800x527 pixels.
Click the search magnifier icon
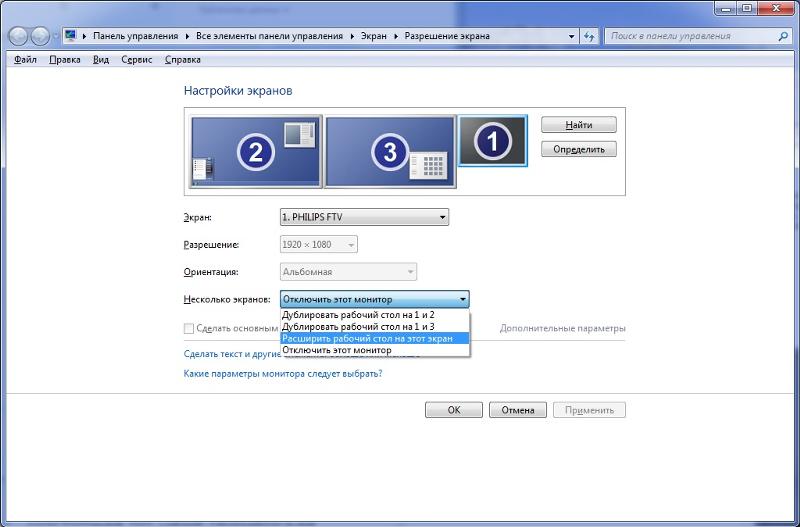coord(783,36)
